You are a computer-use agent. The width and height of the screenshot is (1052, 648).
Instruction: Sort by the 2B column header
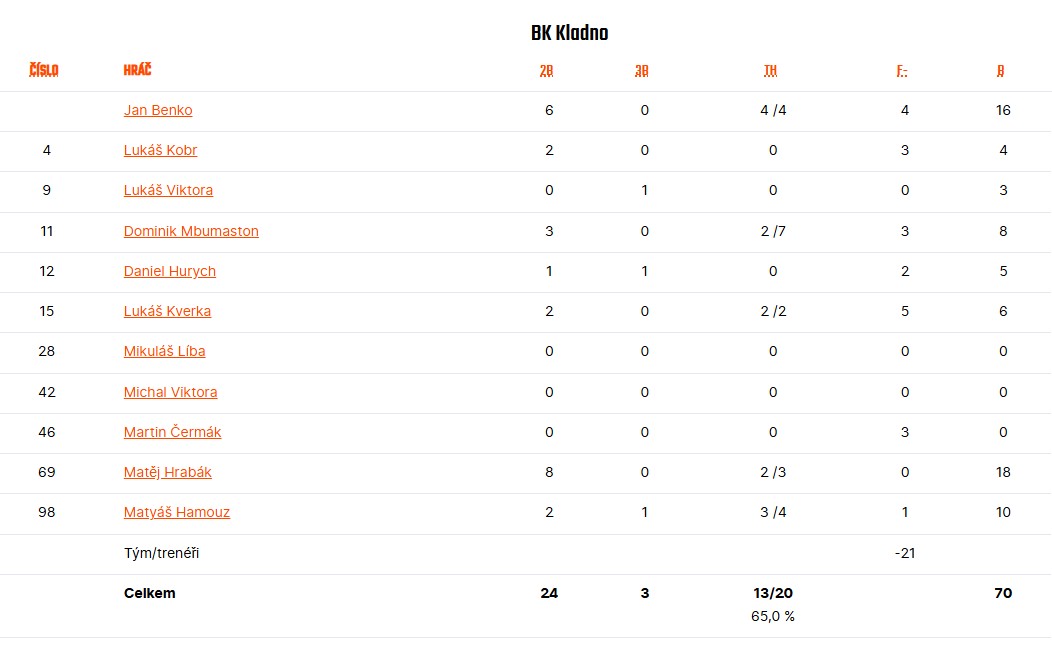[547, 71]
